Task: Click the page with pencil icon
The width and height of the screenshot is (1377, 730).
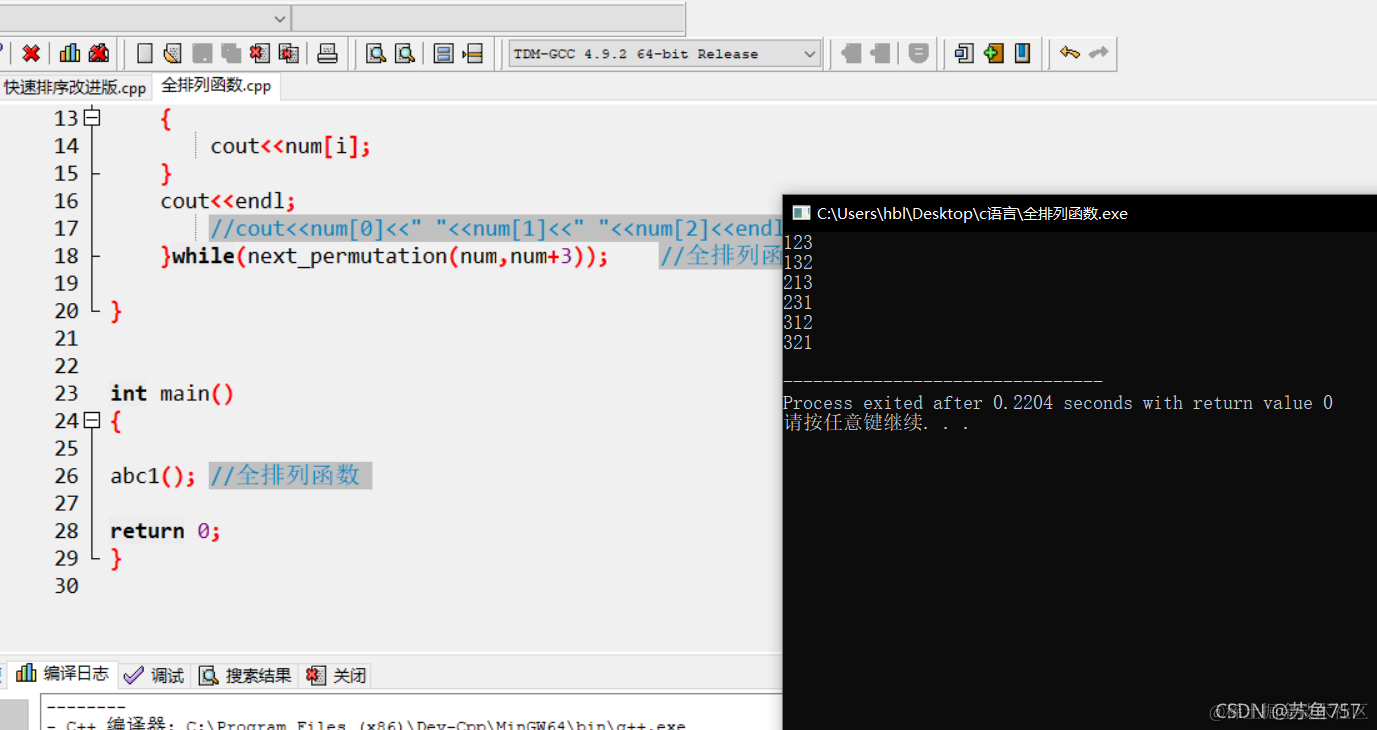Action: tap(173, 53)
